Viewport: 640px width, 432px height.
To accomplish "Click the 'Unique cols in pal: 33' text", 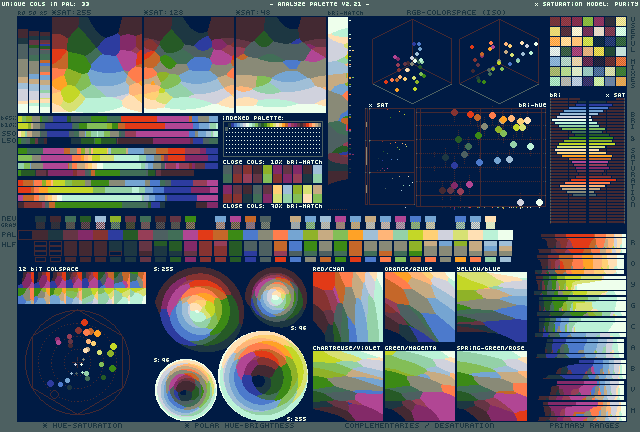I will (x=45, y=4).
